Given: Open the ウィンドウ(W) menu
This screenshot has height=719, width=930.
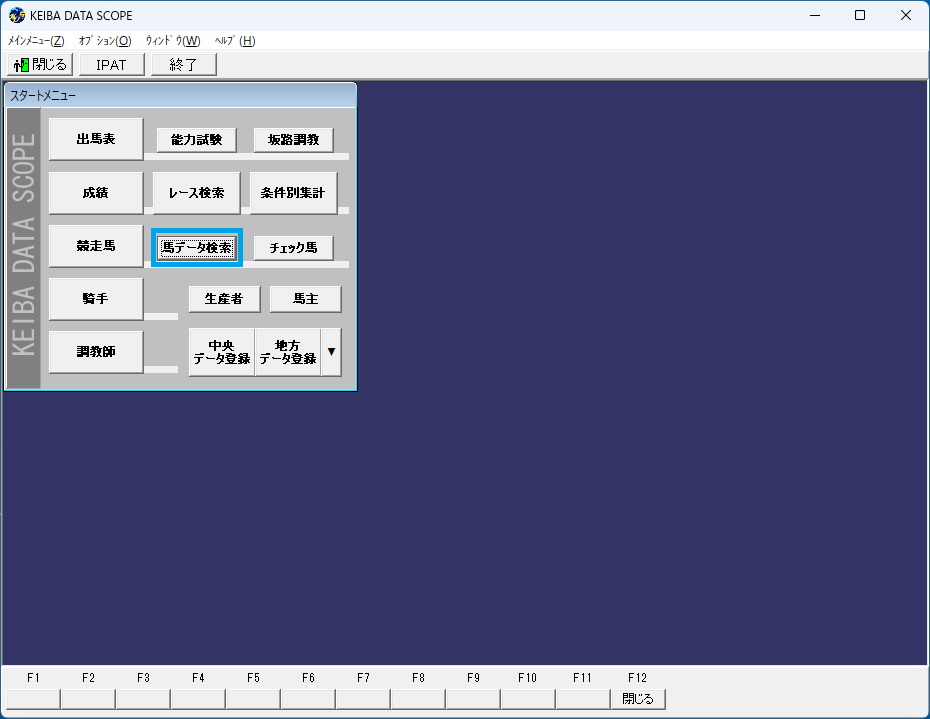Looking at the screenshot, I should click(173, 41).
